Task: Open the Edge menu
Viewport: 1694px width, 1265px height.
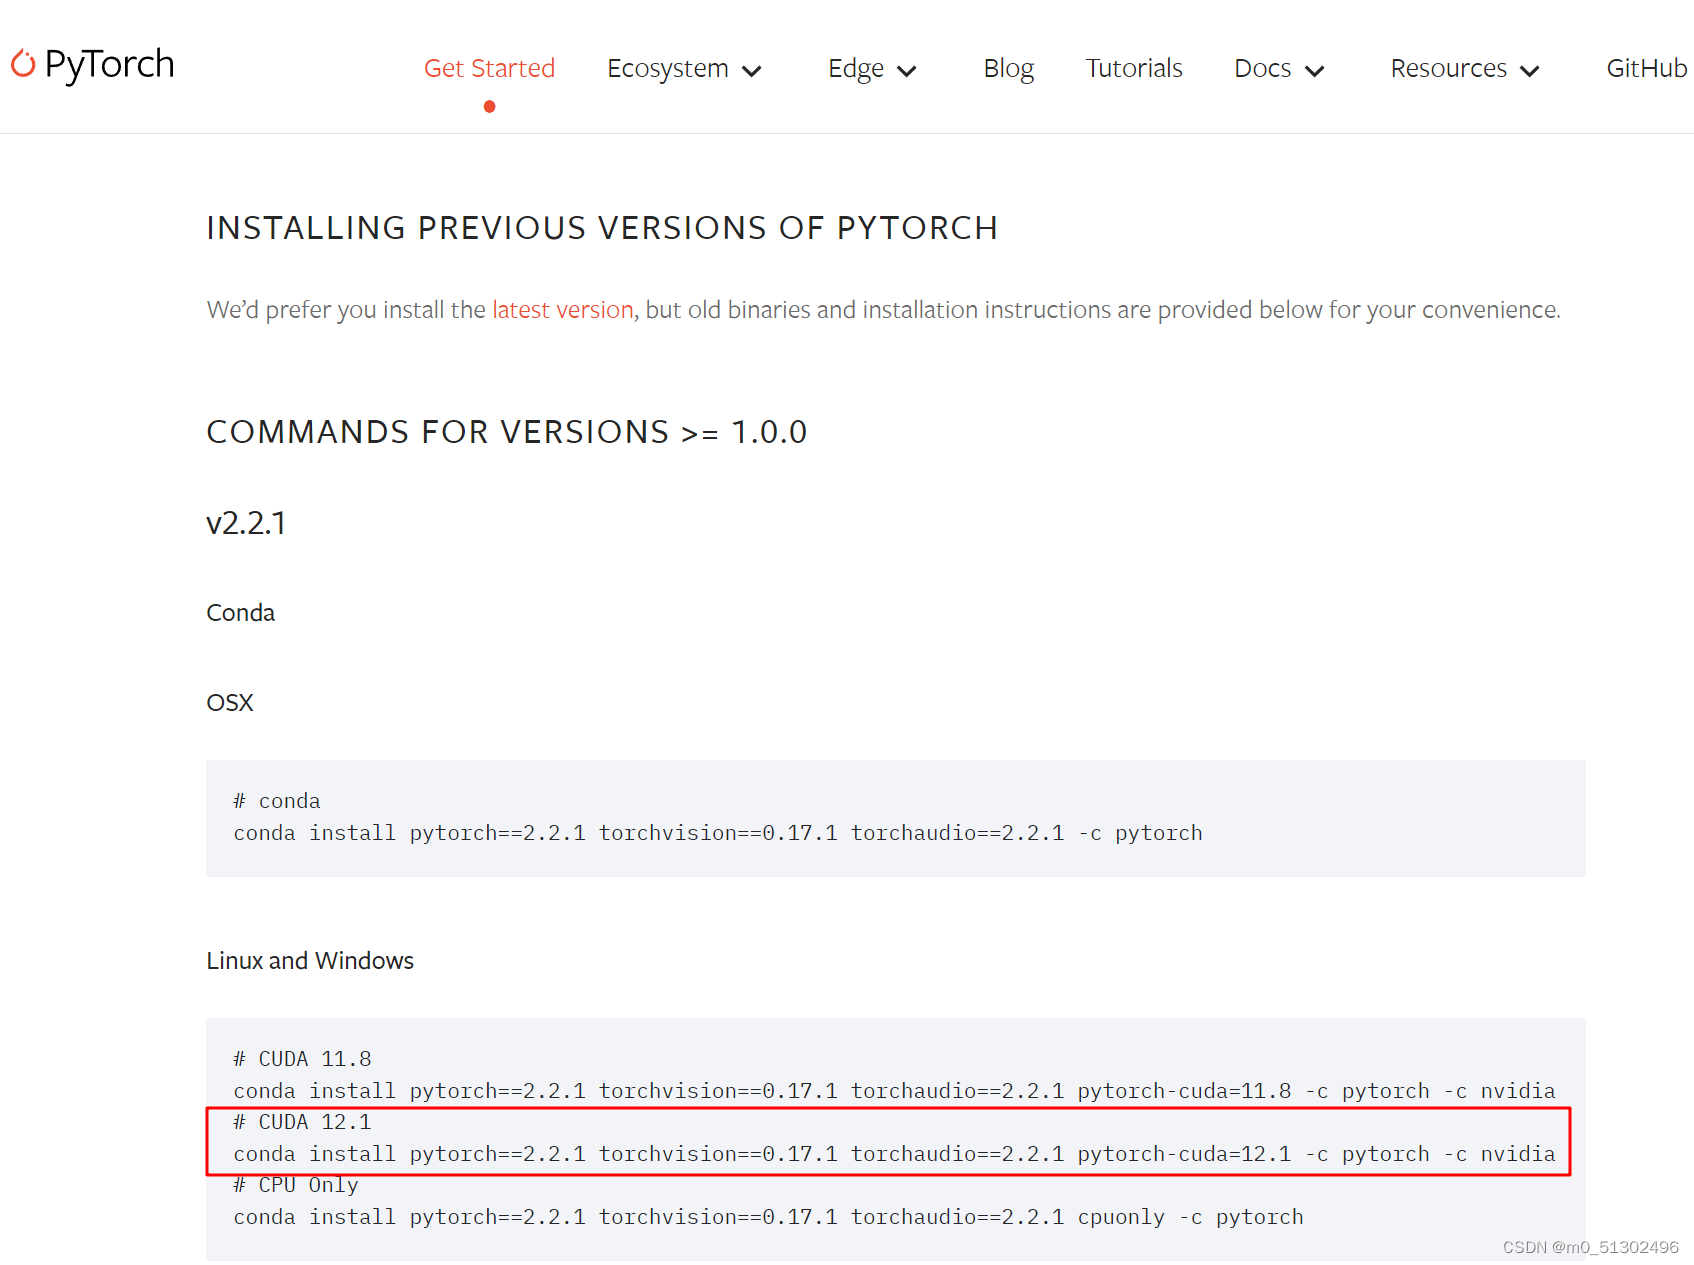Action: click(855, 68)
